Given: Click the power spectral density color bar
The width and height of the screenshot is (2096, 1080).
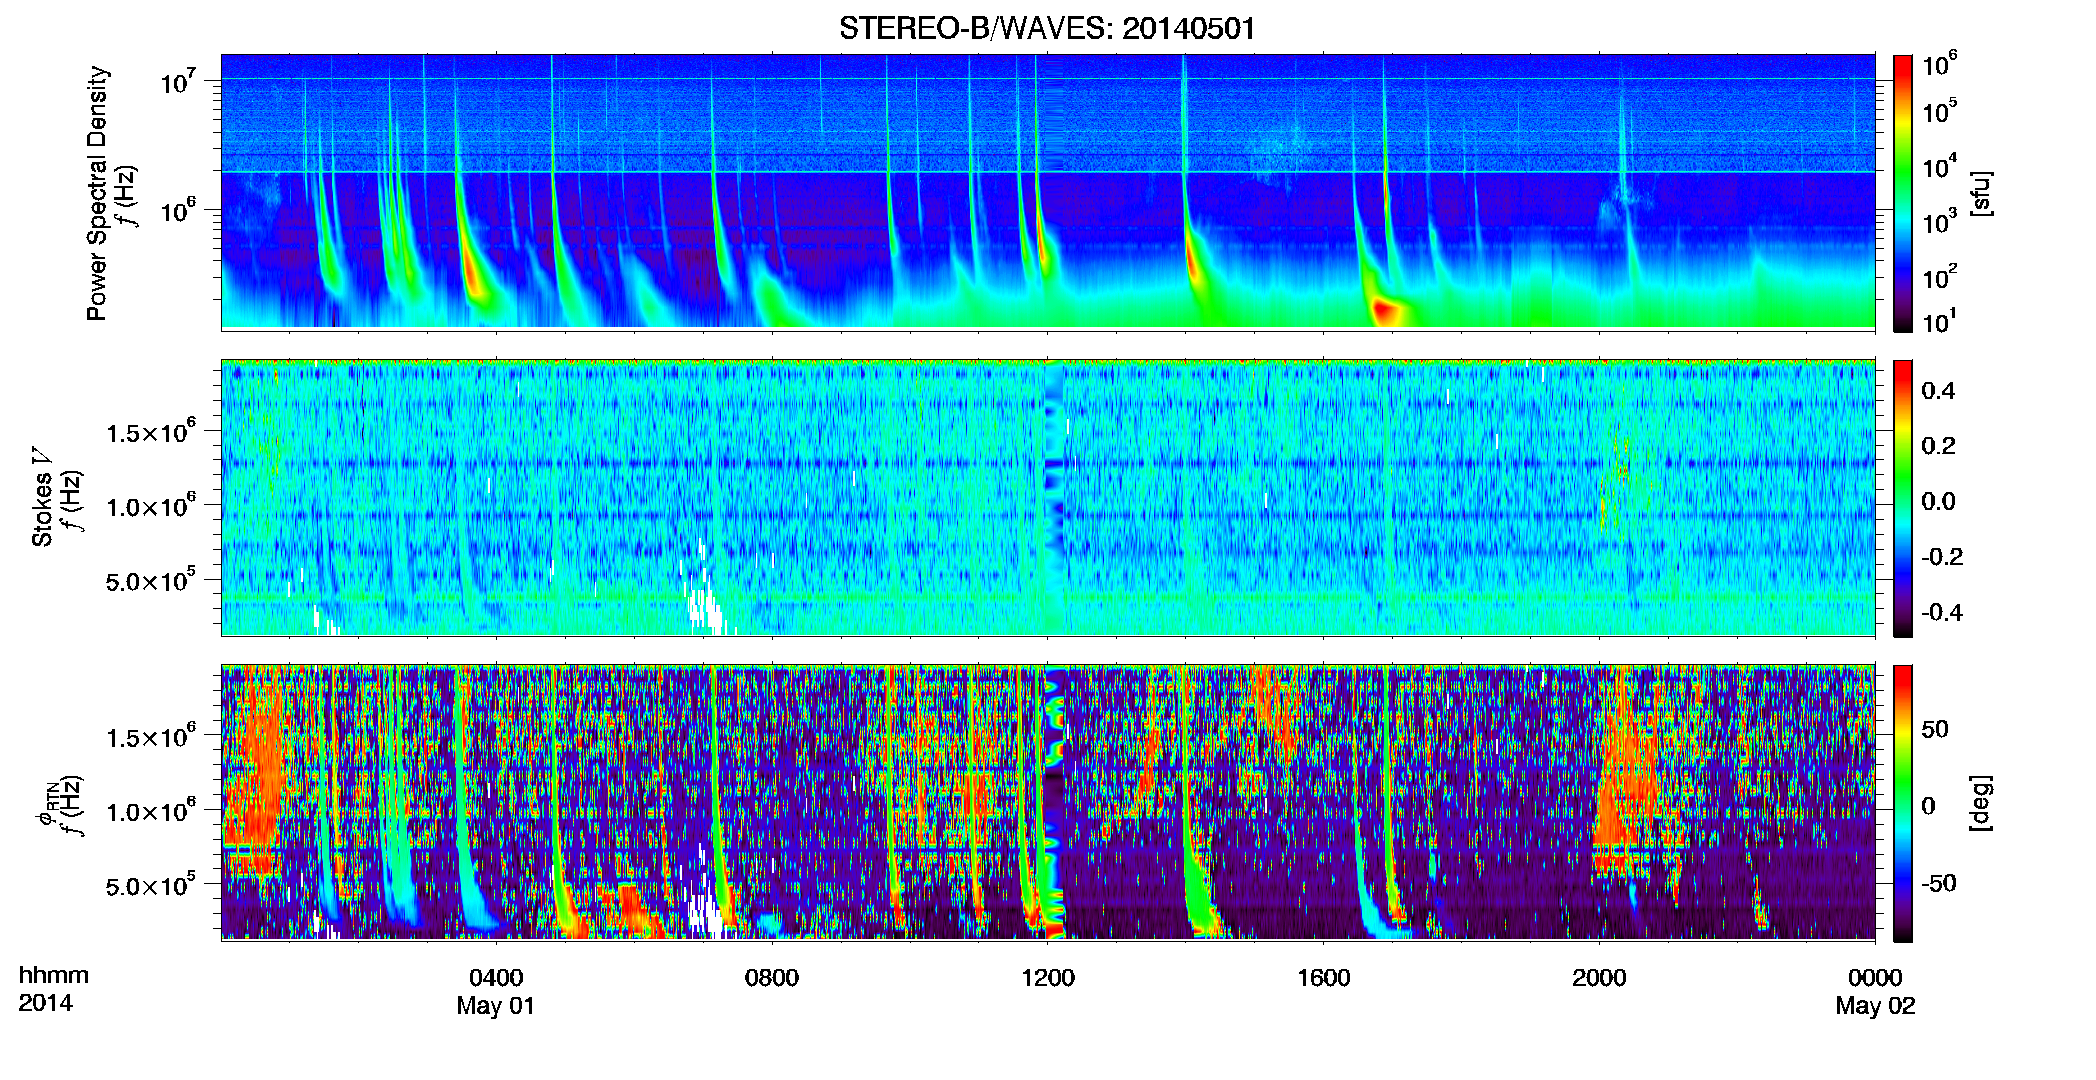Looking at the screenshot, I should pos(1903,193).
